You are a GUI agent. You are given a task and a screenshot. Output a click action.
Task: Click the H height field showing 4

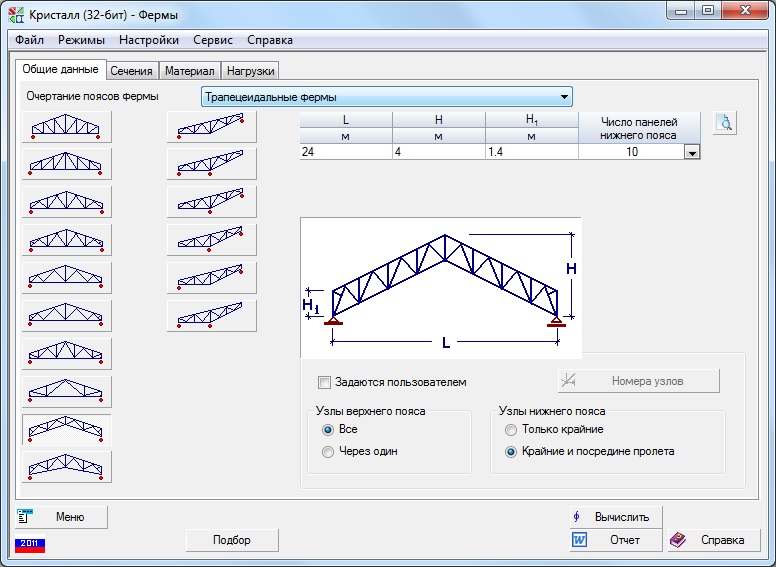coord(438,152)
